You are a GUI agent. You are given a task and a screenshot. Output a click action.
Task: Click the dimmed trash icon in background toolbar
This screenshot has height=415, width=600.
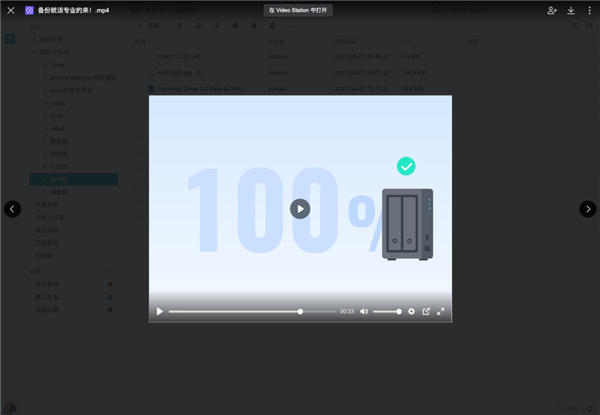[x=272, y=26]
